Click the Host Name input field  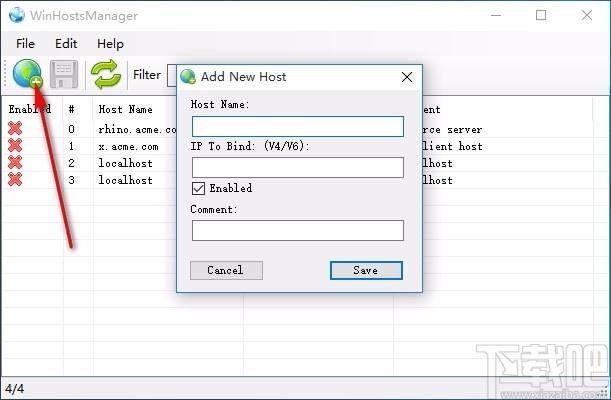(298, 126)
